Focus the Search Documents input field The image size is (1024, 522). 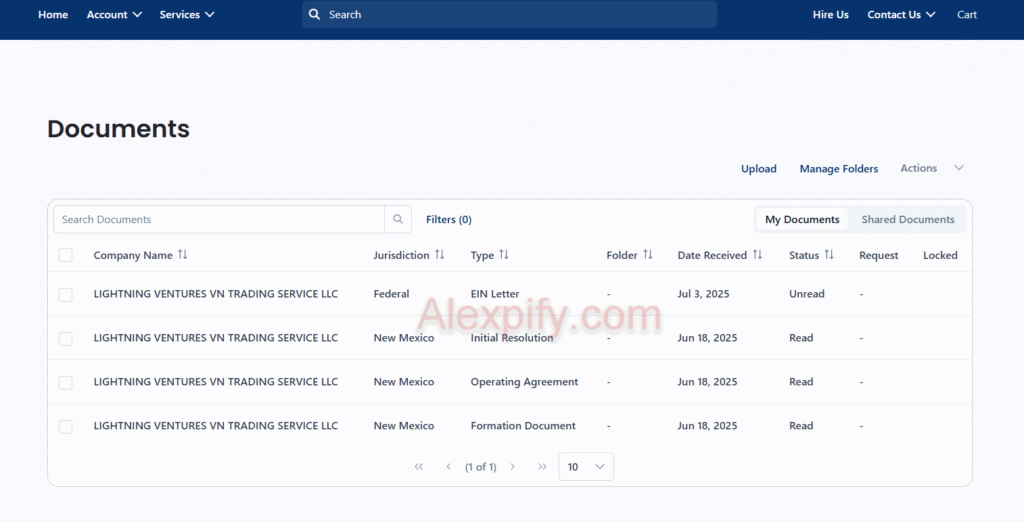coord(218,219)
